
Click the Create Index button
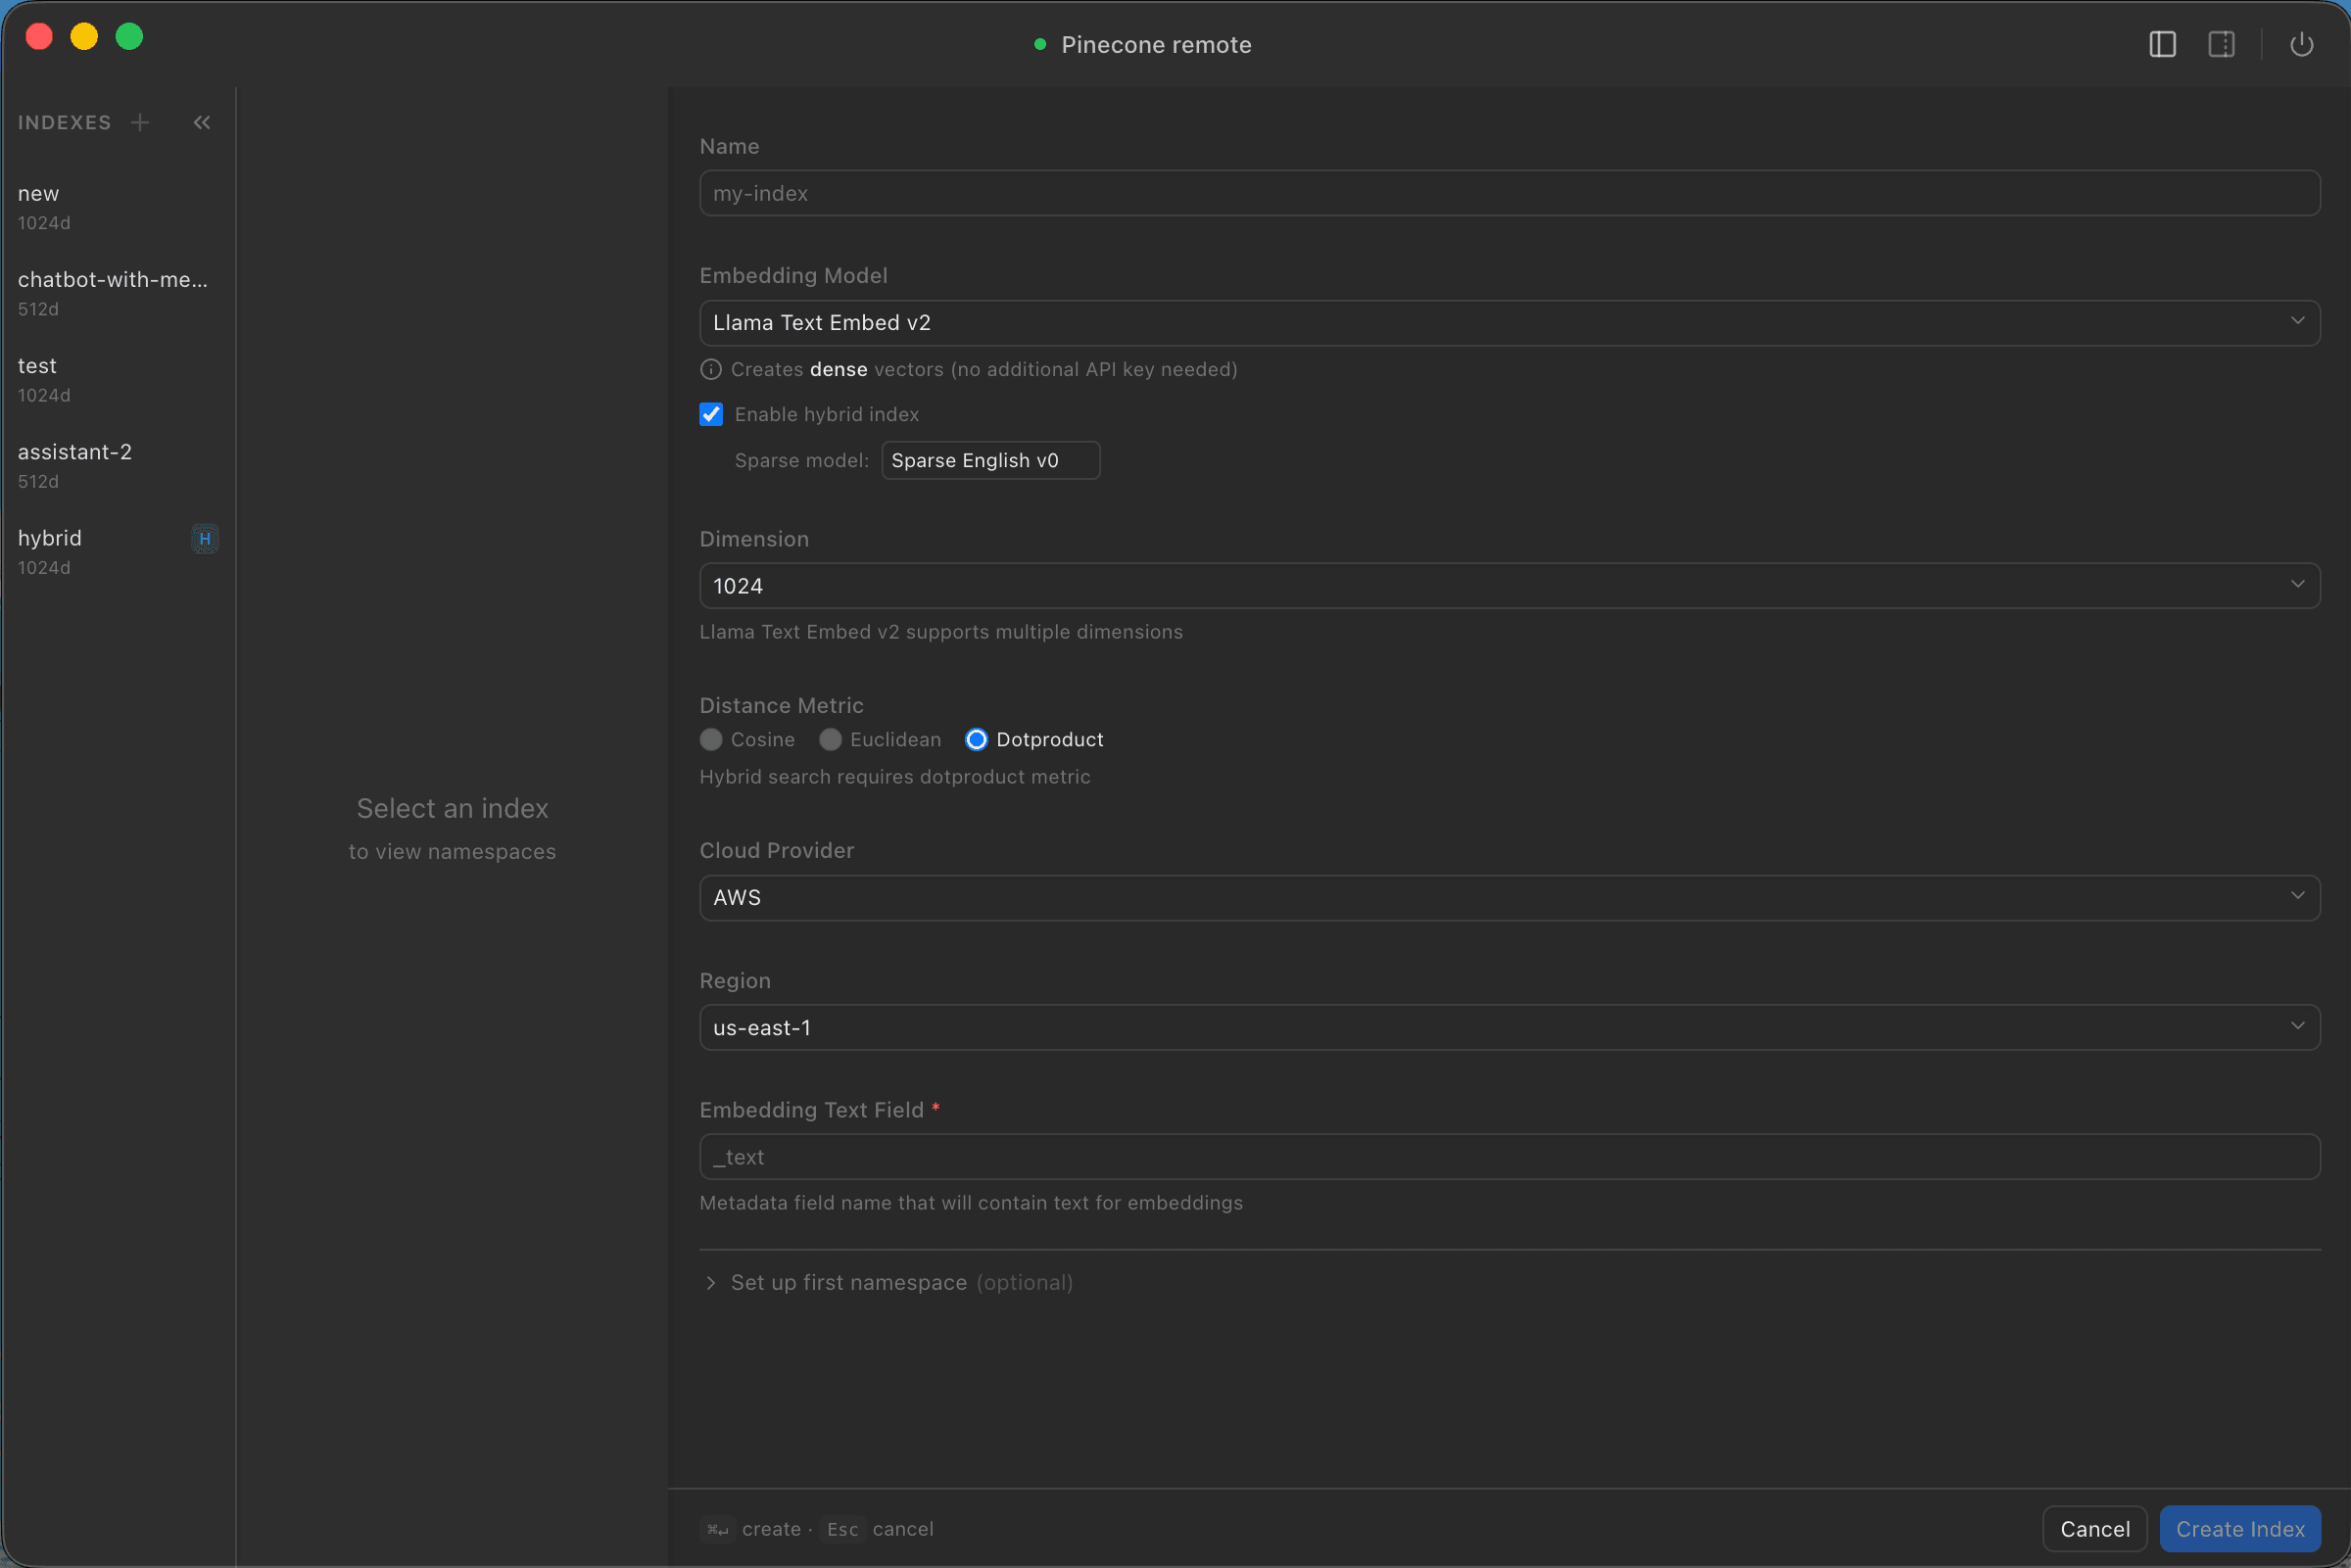click(x=2240, y=1528)
